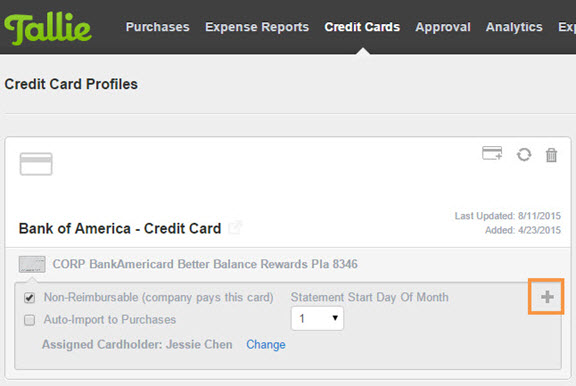The image size is (576, 386).
Task: Refresh the Bank of America card profile
Action: coord(524,155)
